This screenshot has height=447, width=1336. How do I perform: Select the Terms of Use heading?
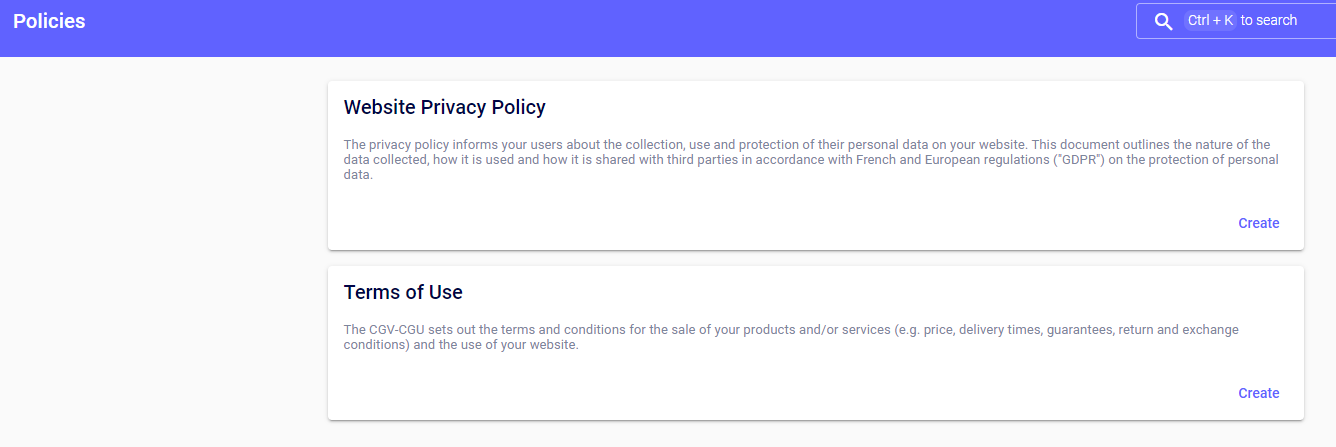coord(403,292)
